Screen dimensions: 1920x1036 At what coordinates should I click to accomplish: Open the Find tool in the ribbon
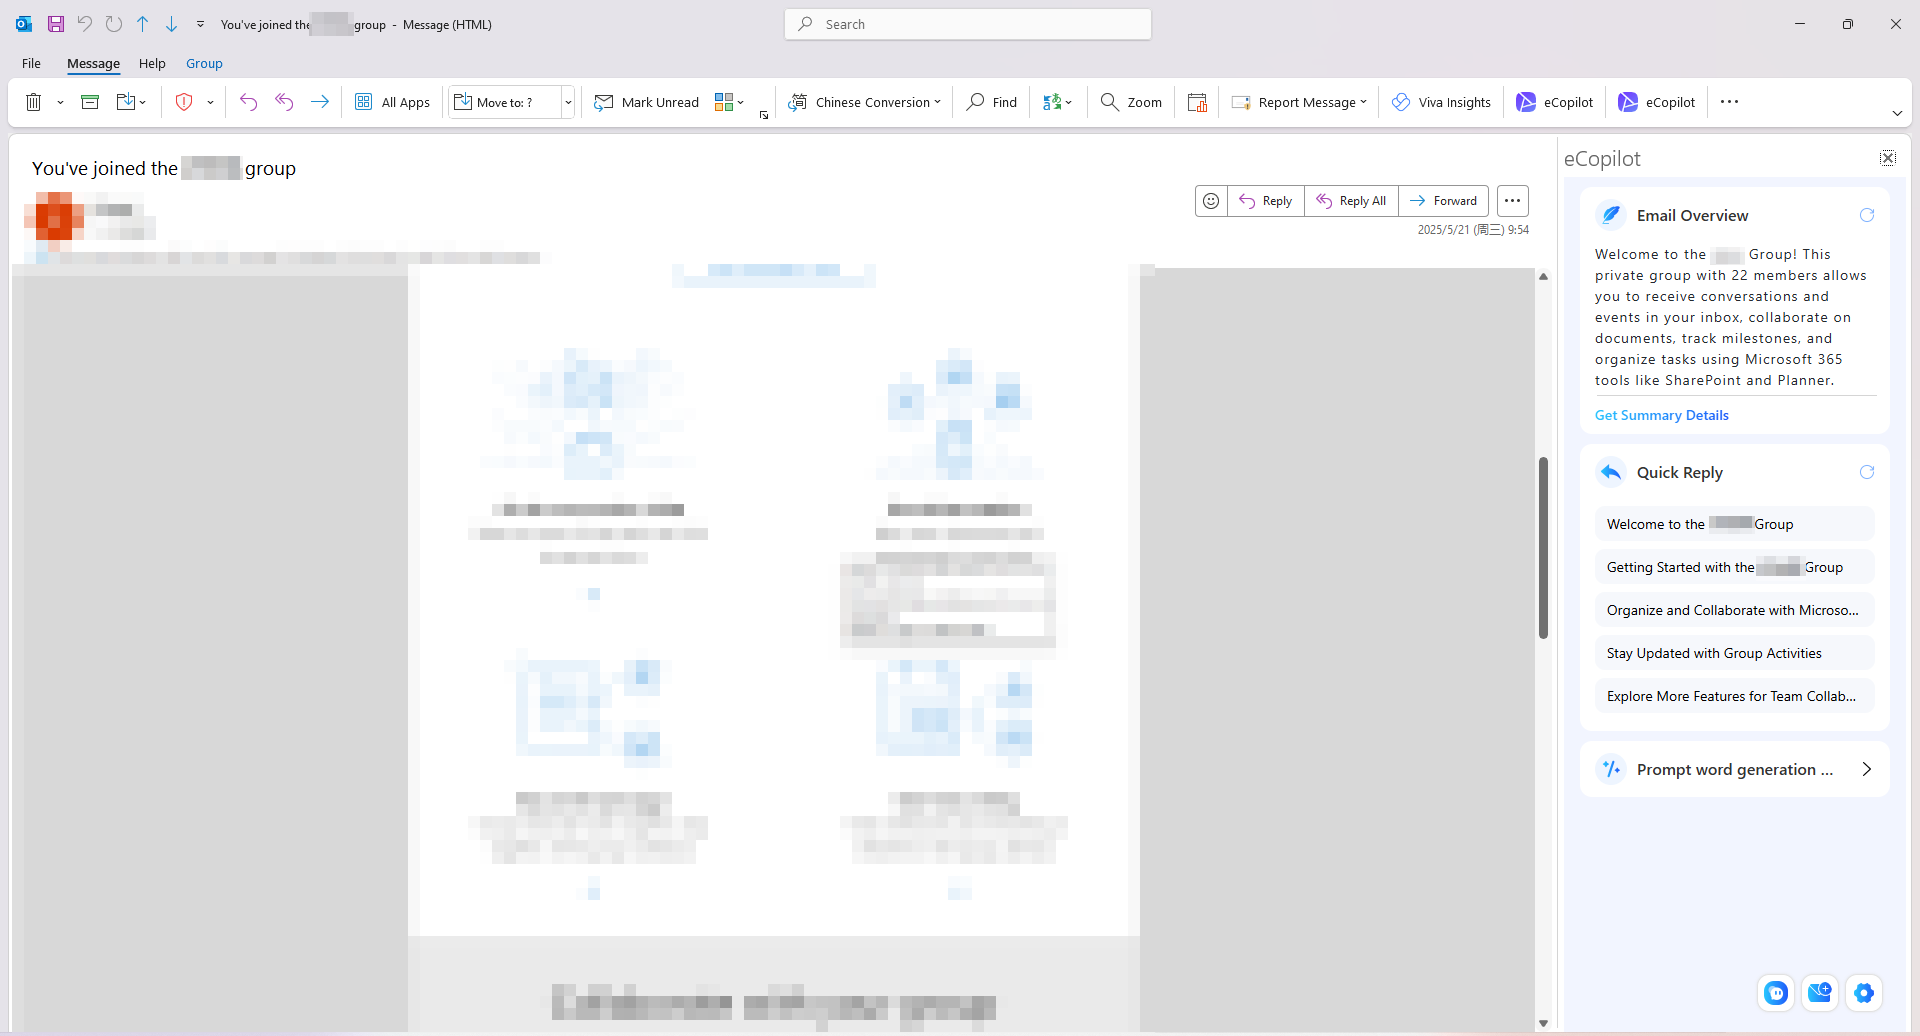tap(990, 101)
